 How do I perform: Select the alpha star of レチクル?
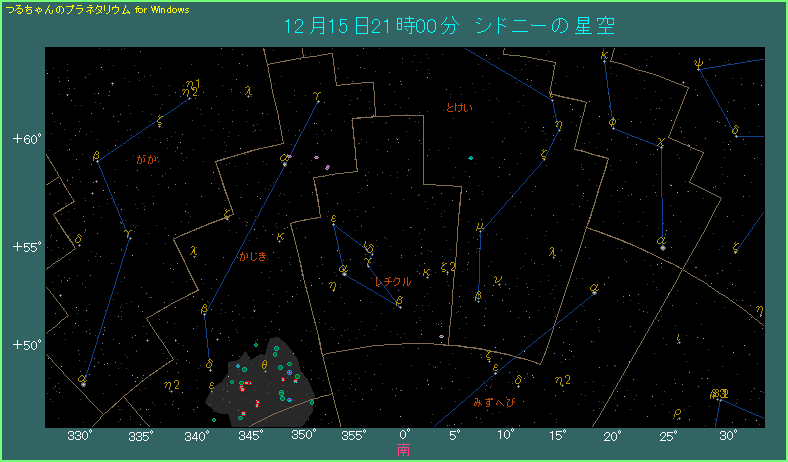pos(345,270)
